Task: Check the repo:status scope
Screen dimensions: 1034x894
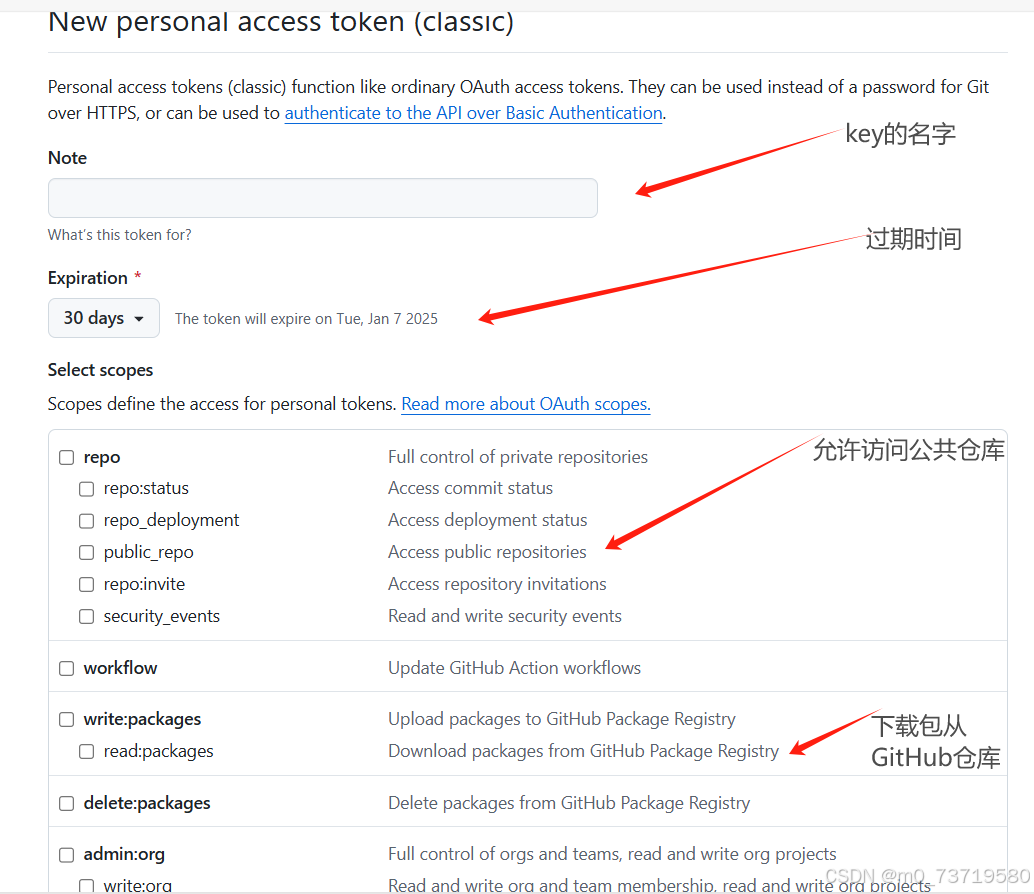Action: pos(86,489)
